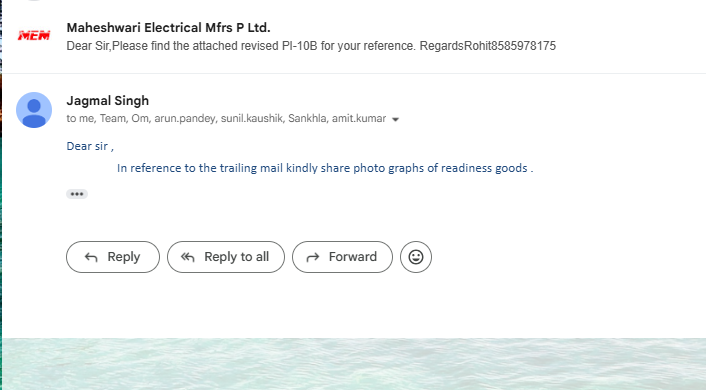
Task: Click the double-arrow Reply to all icon
Action: coord(187,257)
